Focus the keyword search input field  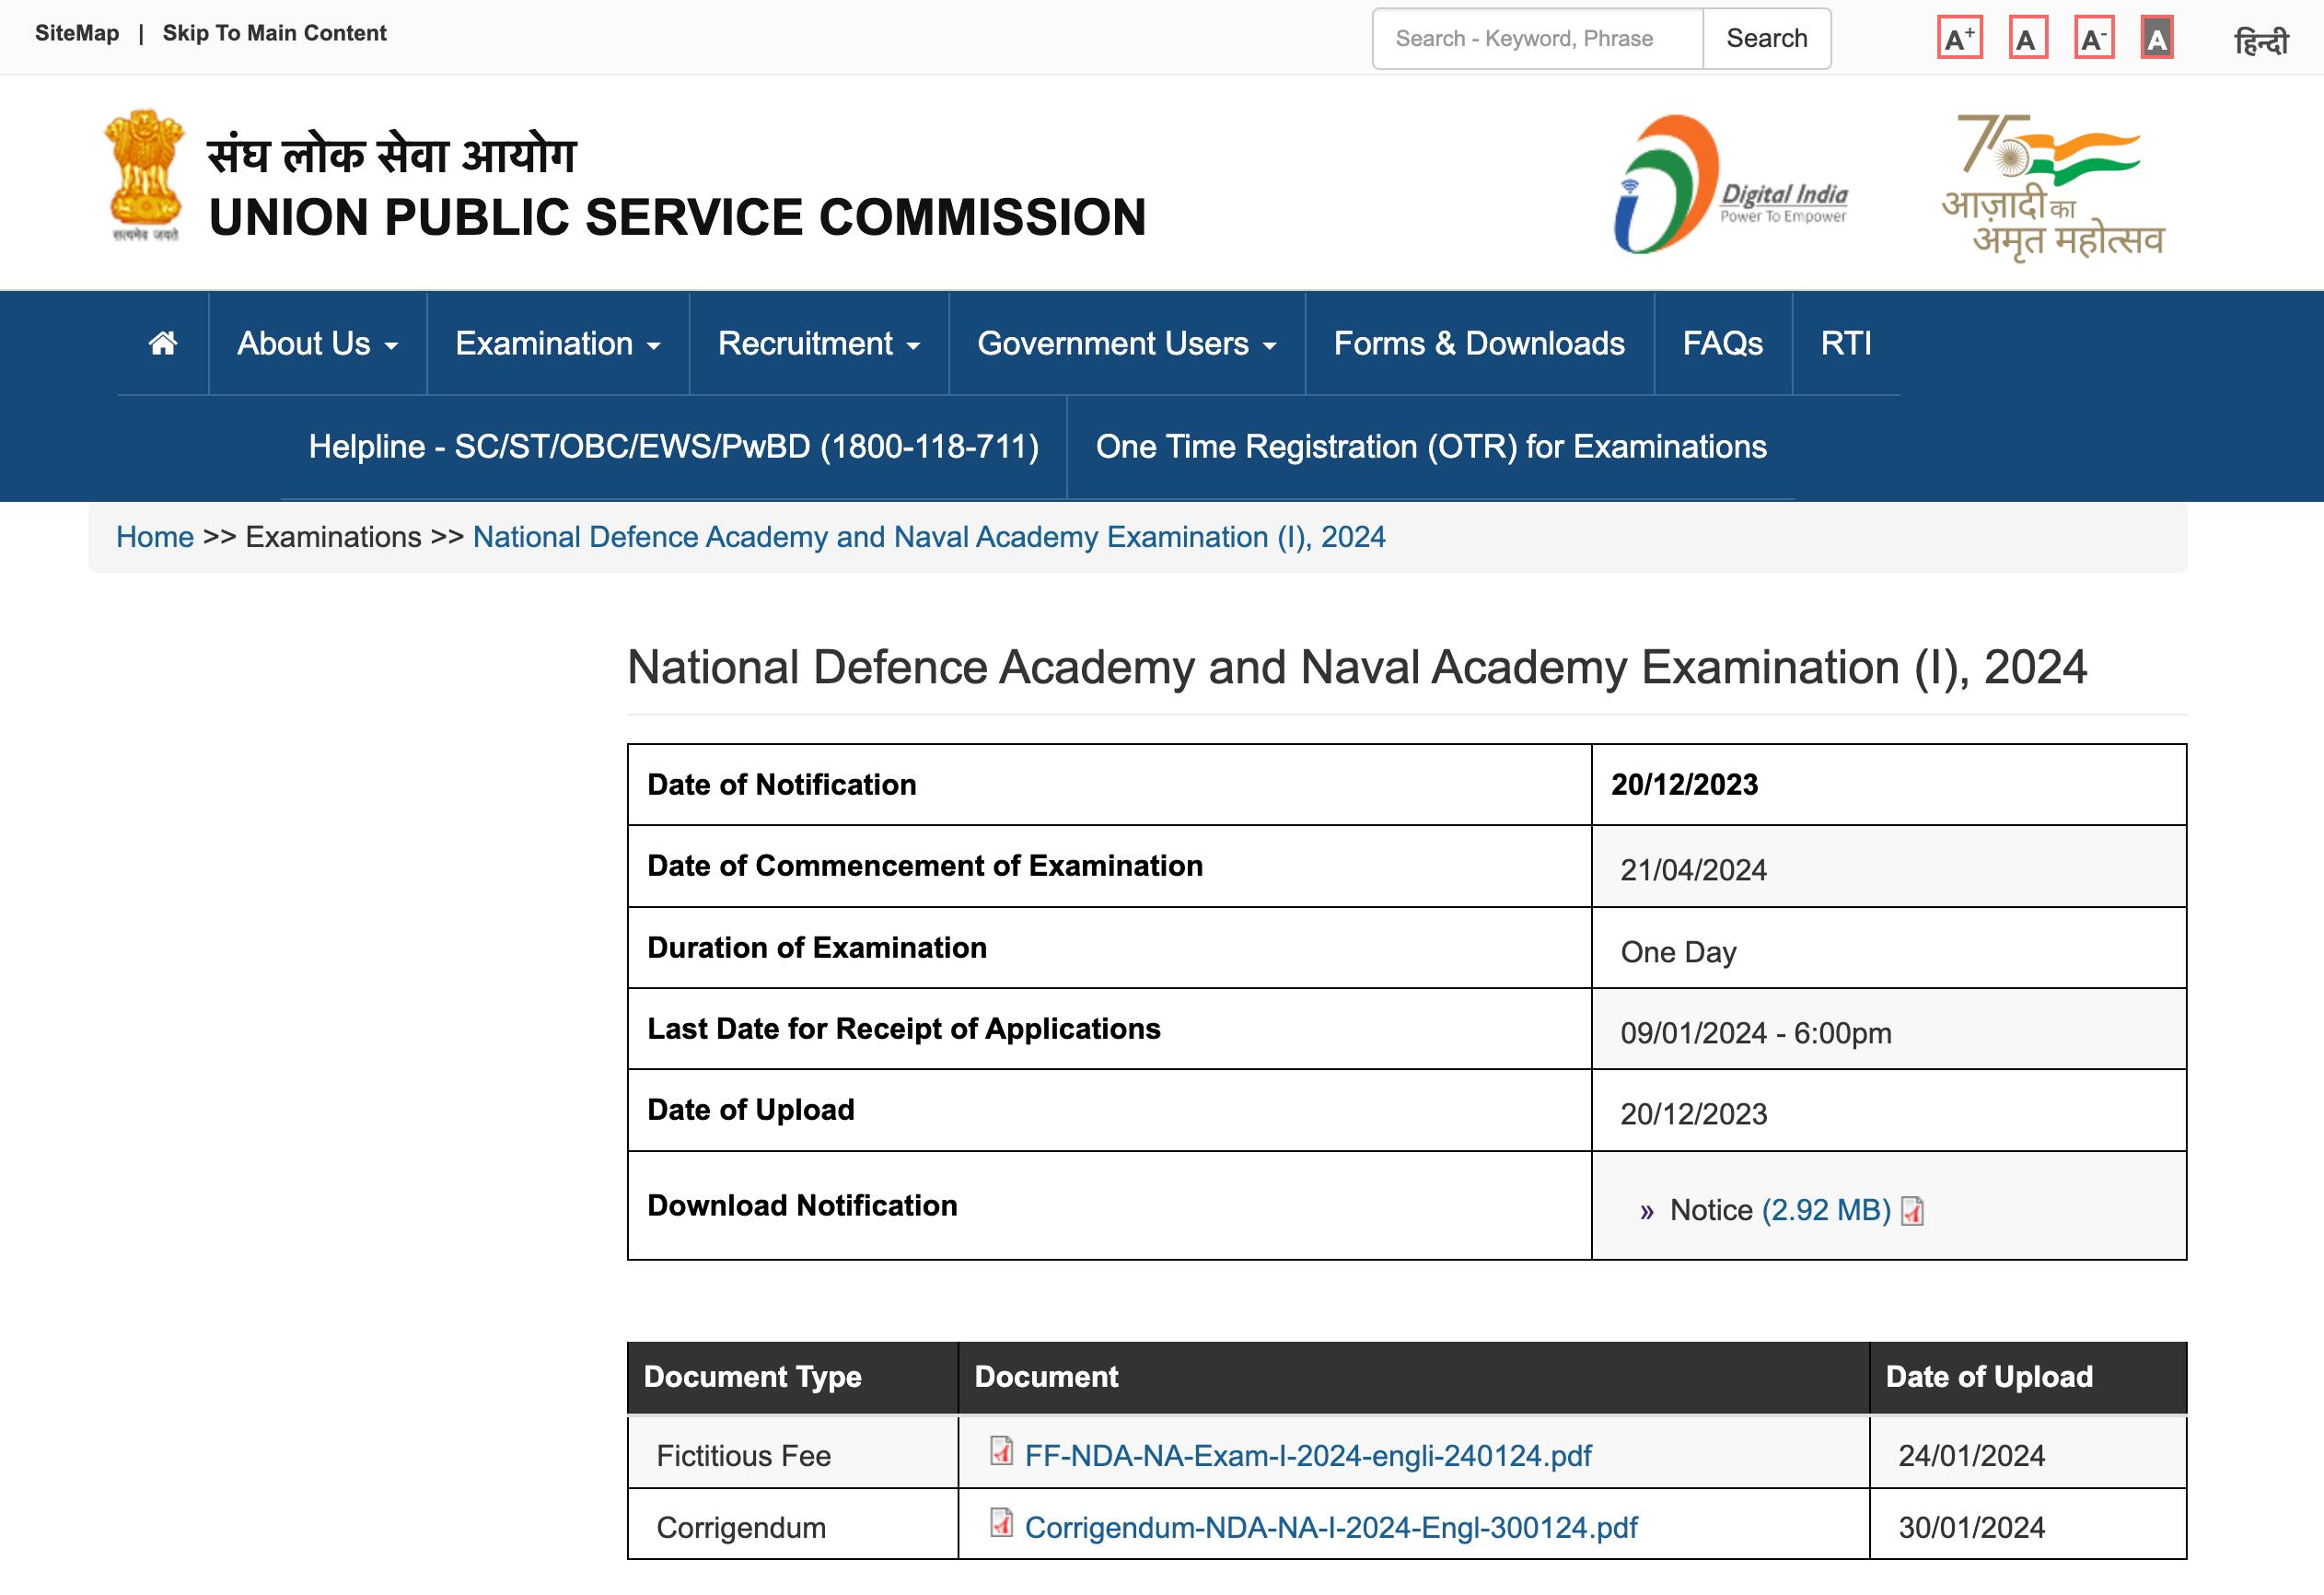(1536, 39)
